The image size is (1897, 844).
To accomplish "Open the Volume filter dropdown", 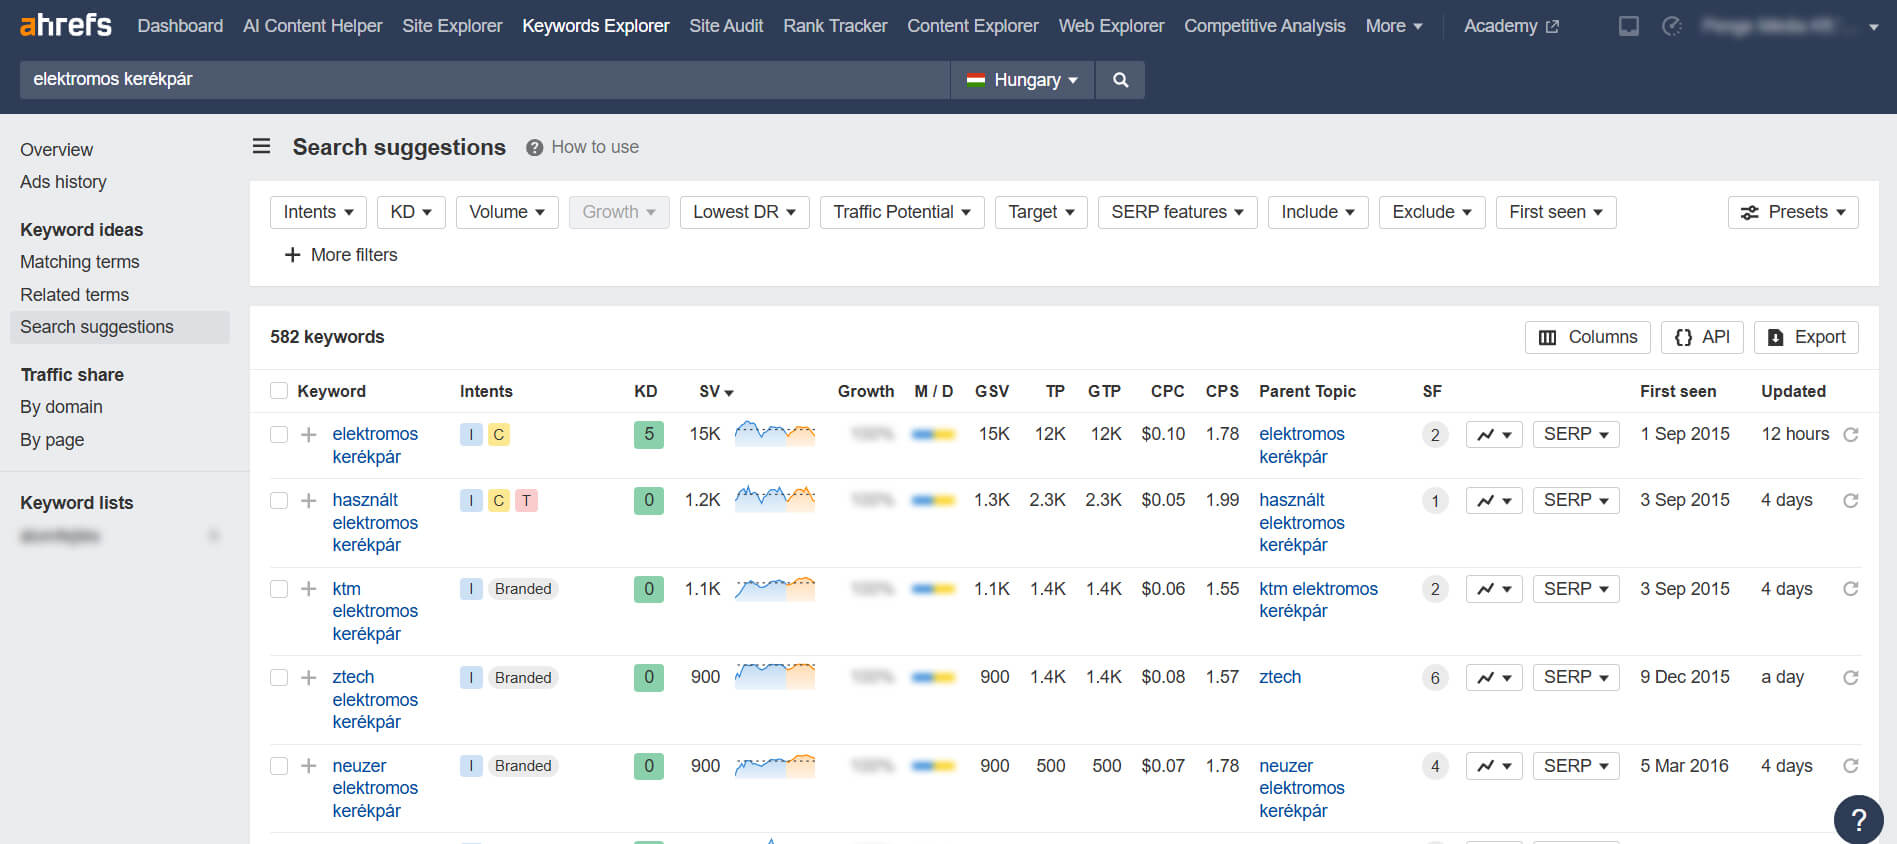I will tap(507, 212).
